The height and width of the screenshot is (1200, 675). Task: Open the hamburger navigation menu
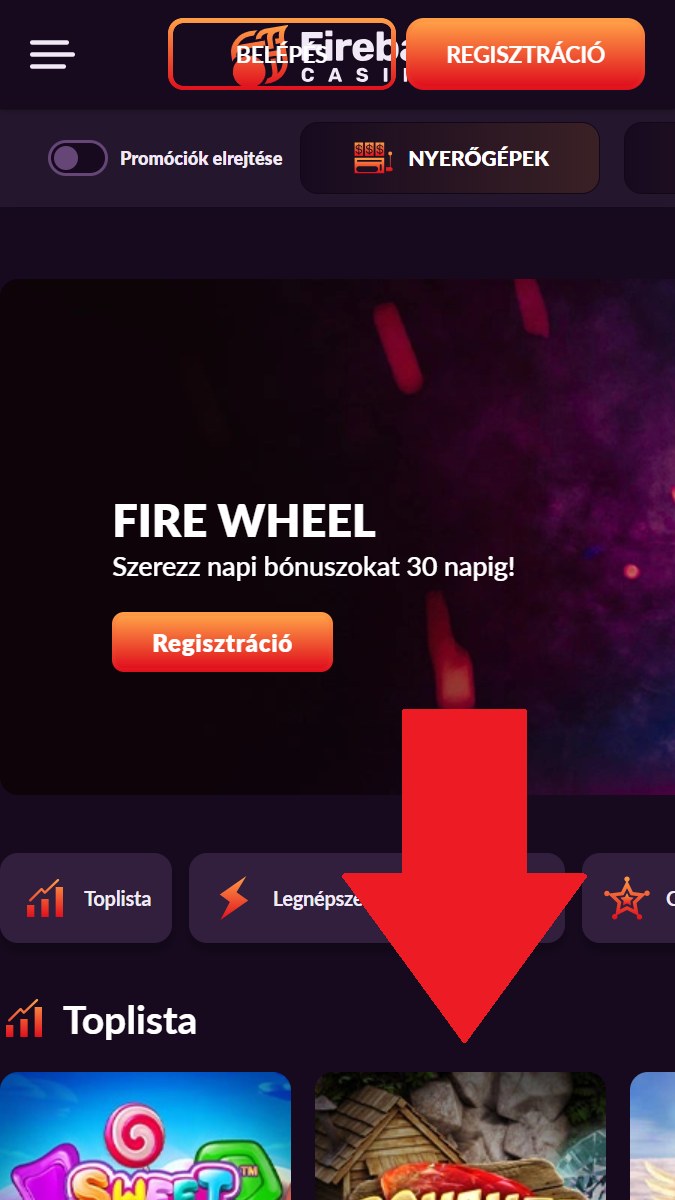[x=52, y=54]
